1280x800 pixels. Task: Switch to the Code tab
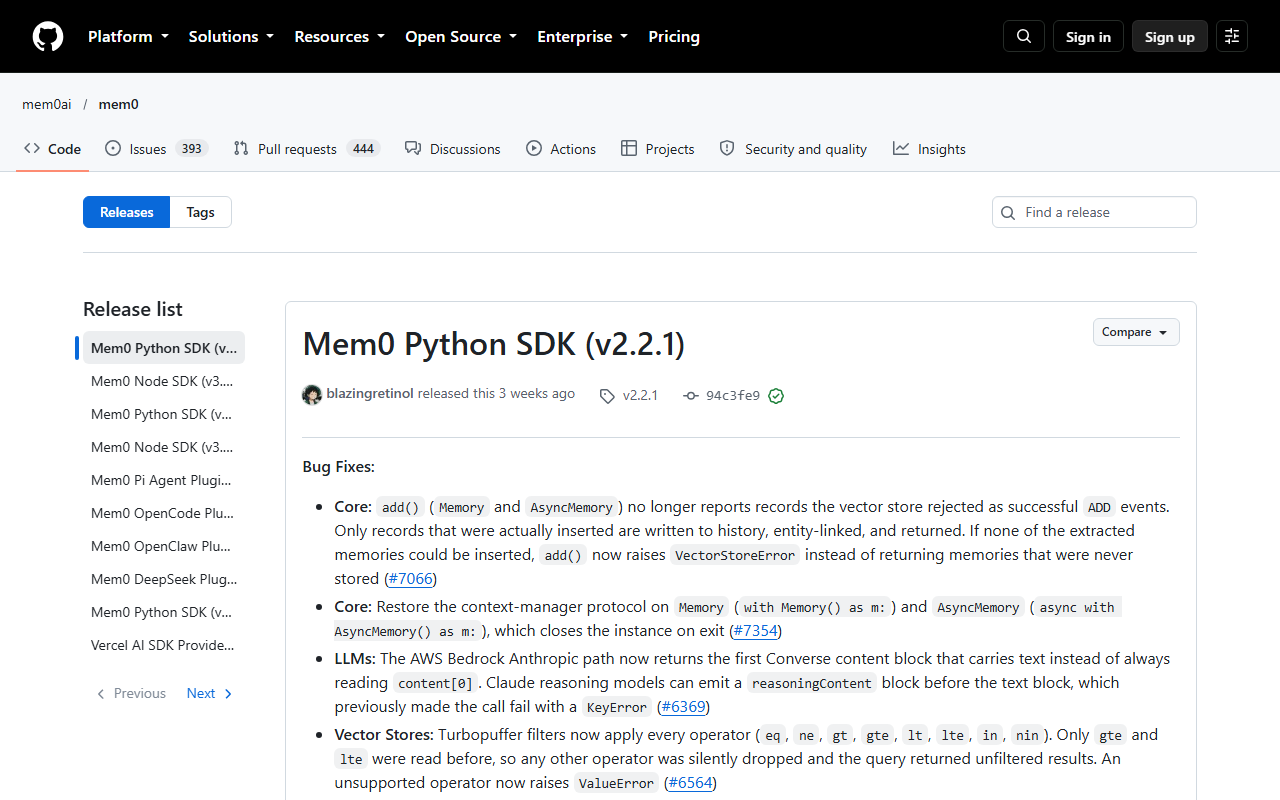(x=53, y=149)
